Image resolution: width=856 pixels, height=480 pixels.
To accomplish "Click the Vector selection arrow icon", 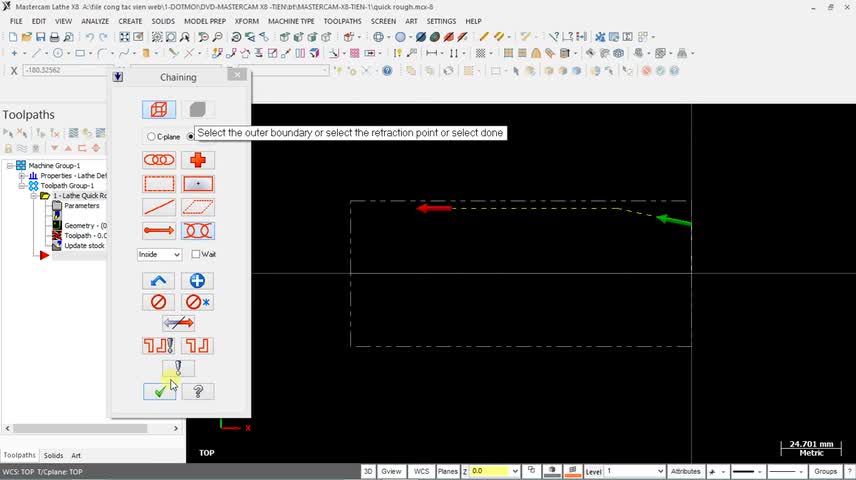I will point(160,231).
